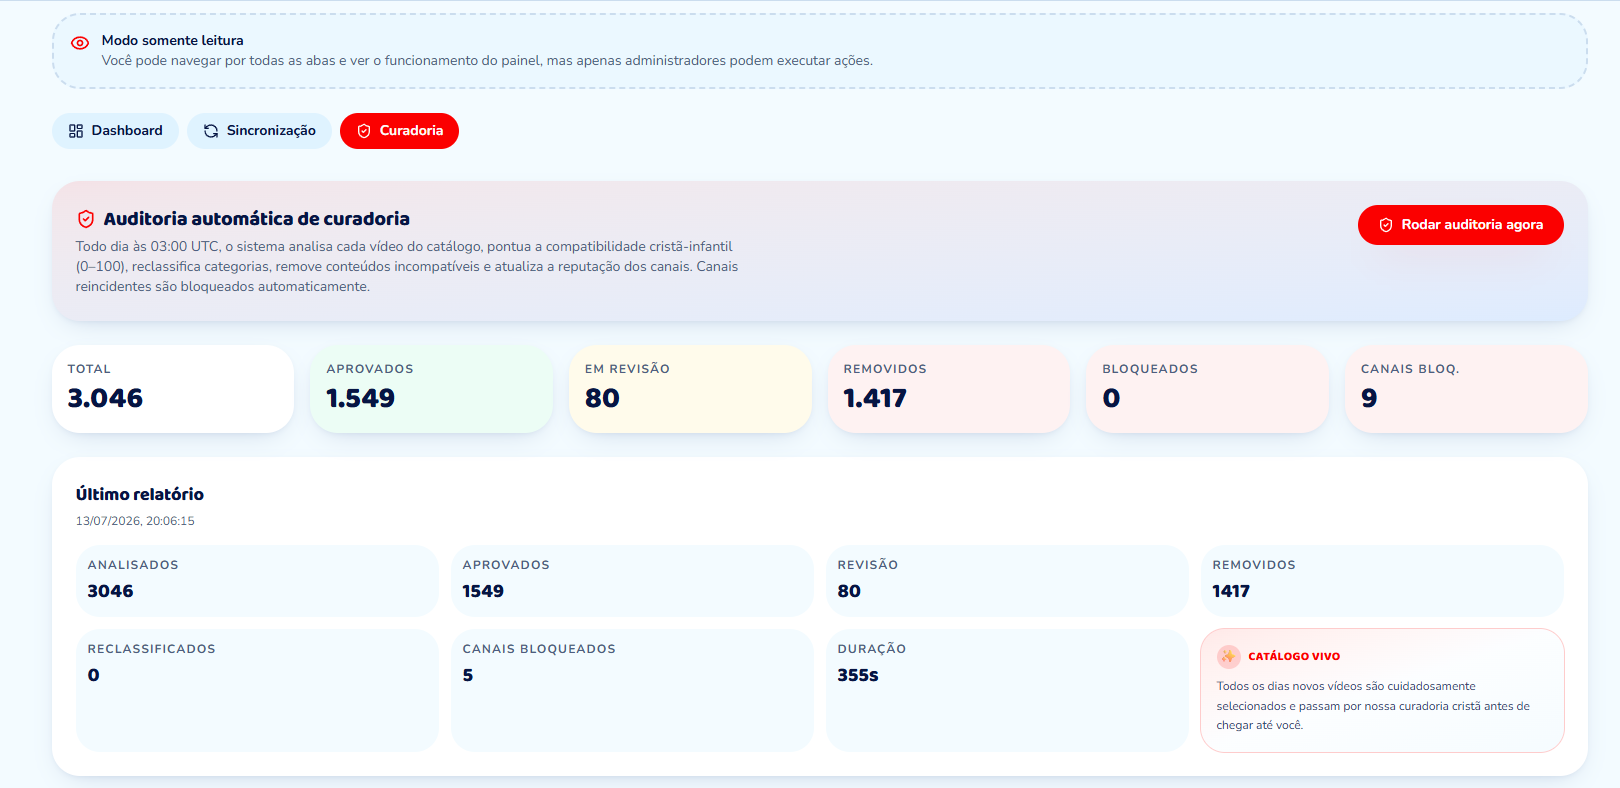Open the Dashboard tab

click(x=115, y=131)
